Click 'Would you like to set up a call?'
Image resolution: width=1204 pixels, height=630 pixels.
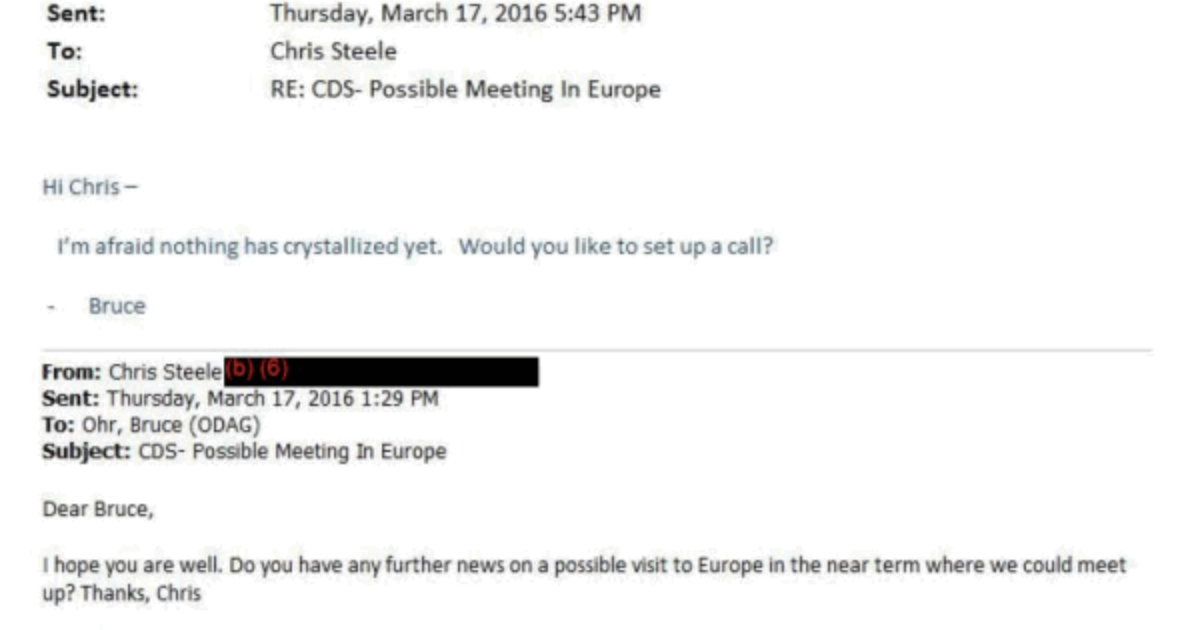click(616, 247)
